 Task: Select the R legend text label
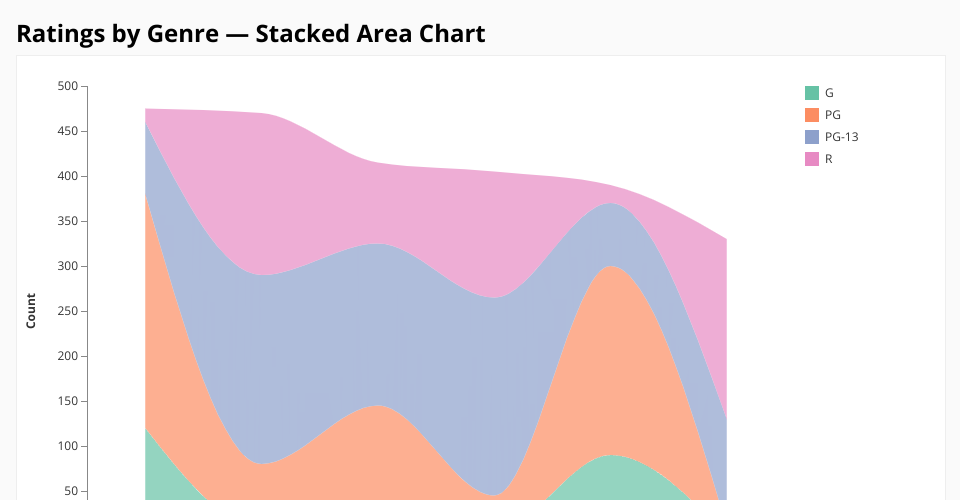[x=829, y=159]
